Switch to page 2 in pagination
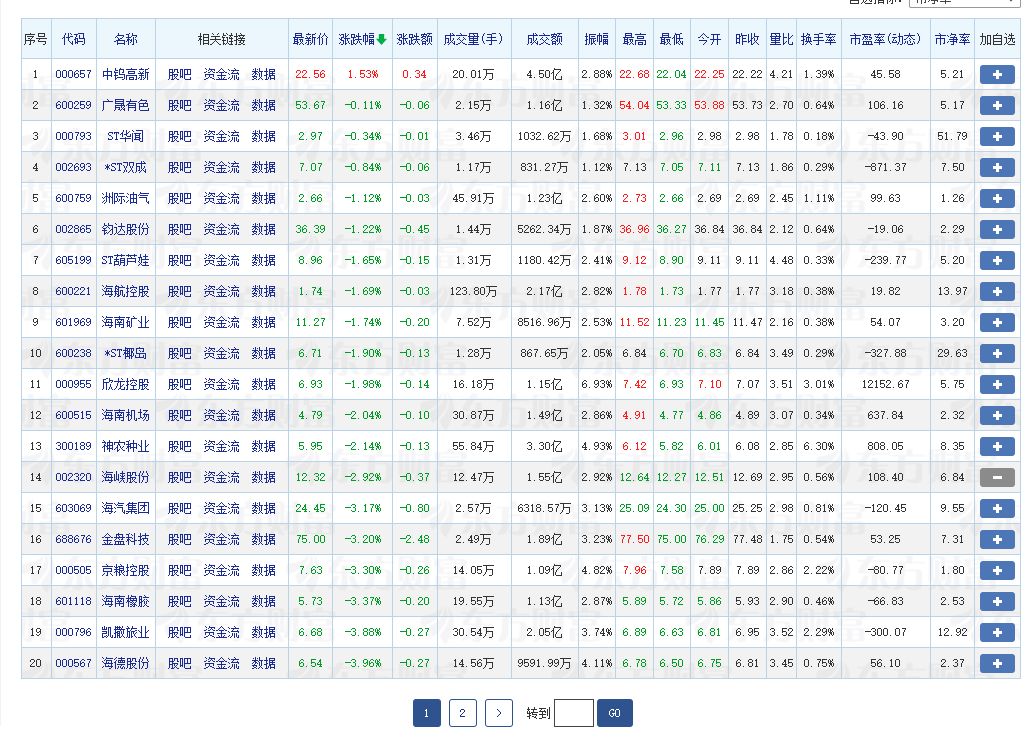The image size is (1027, 740). pos(462,713)
